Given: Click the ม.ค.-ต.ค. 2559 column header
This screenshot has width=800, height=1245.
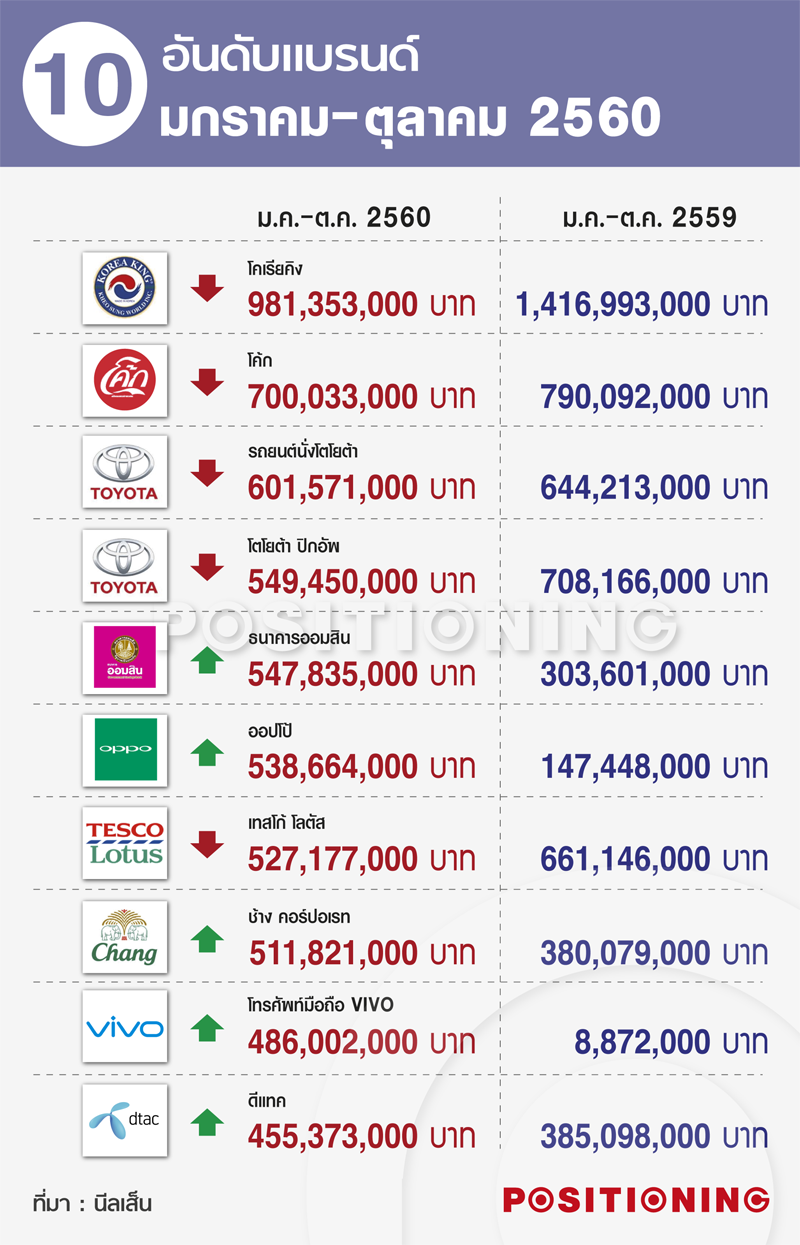Looking at the screenshot, I should click(648, 217).
